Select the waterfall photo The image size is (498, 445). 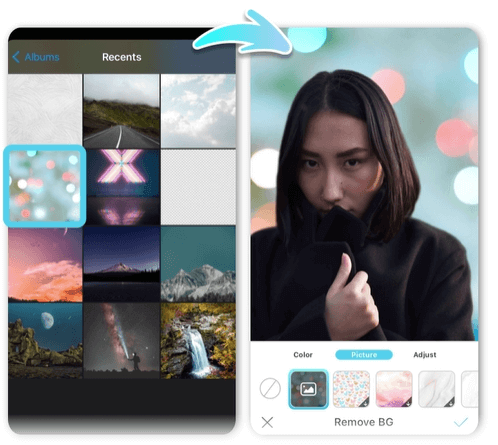pos(198,341)
